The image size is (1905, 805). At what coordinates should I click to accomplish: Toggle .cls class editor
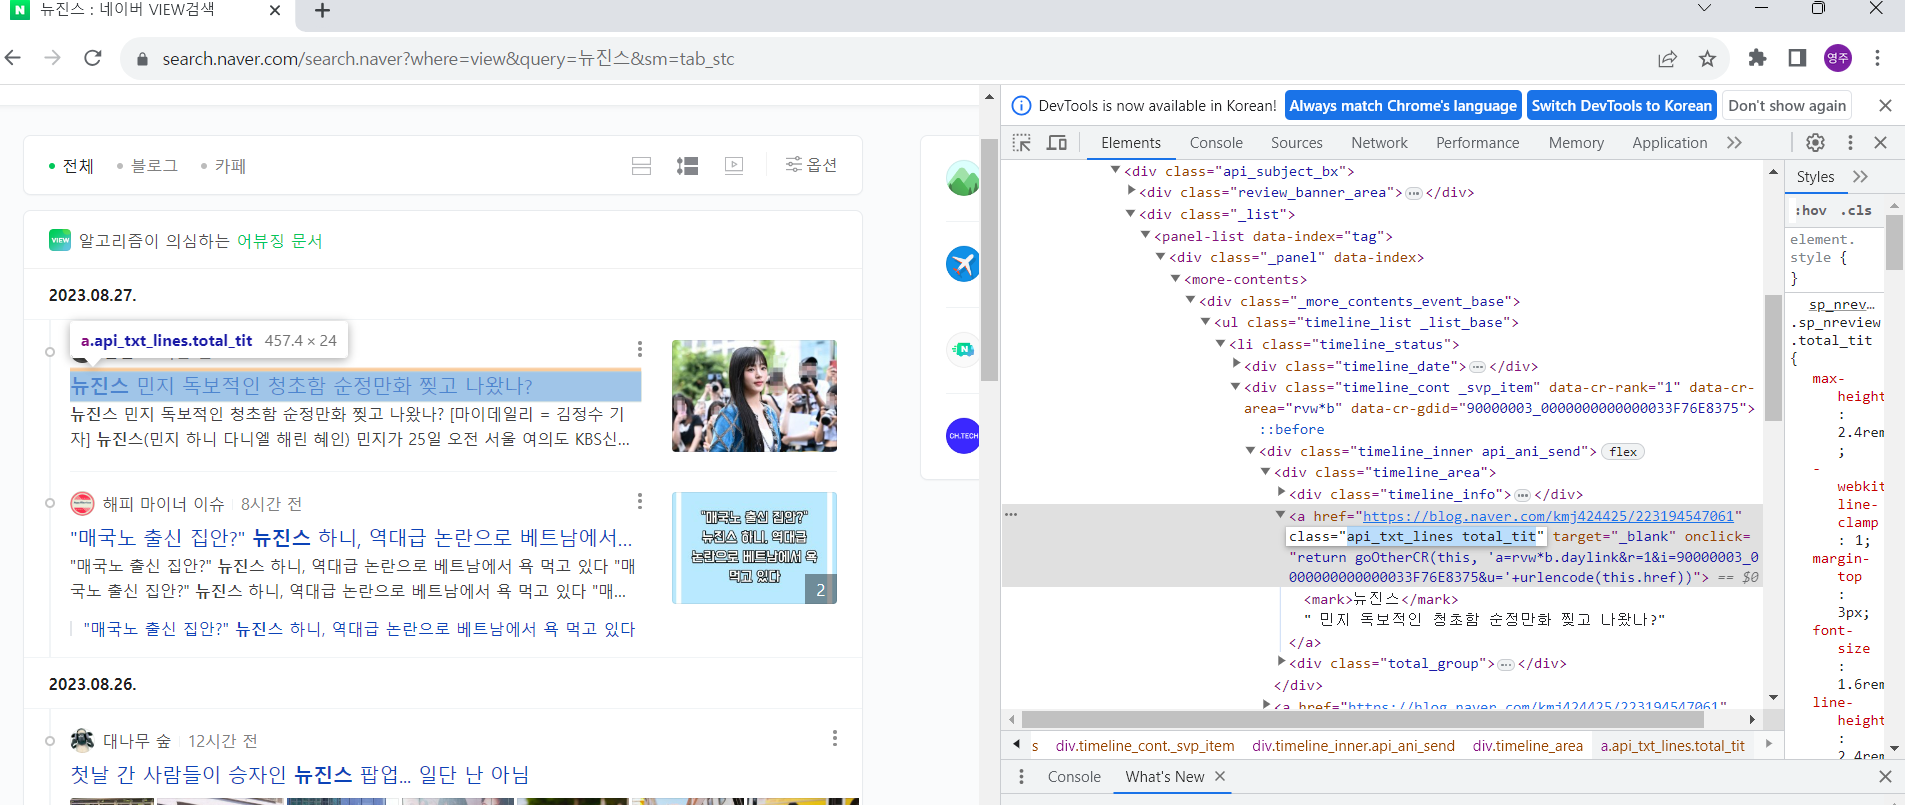tap(1857, 211)
